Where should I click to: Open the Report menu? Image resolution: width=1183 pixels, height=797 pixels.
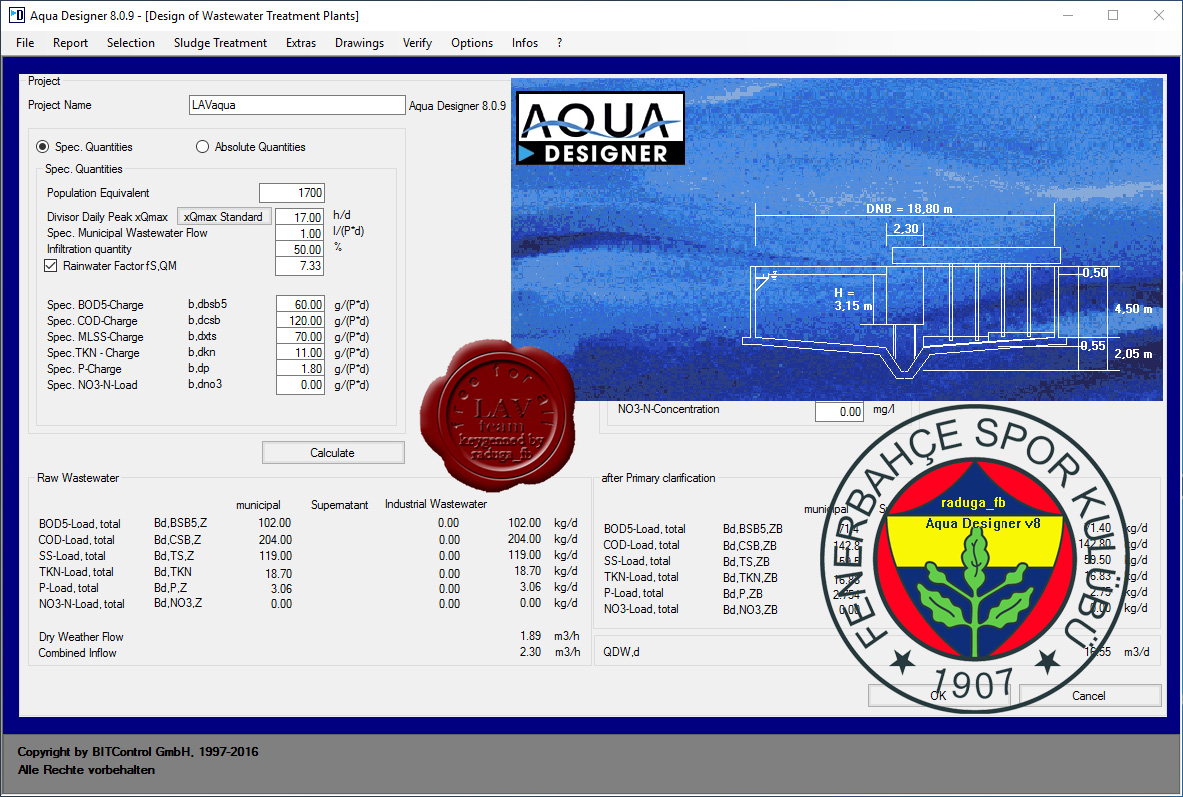click(x=70, y=43)
